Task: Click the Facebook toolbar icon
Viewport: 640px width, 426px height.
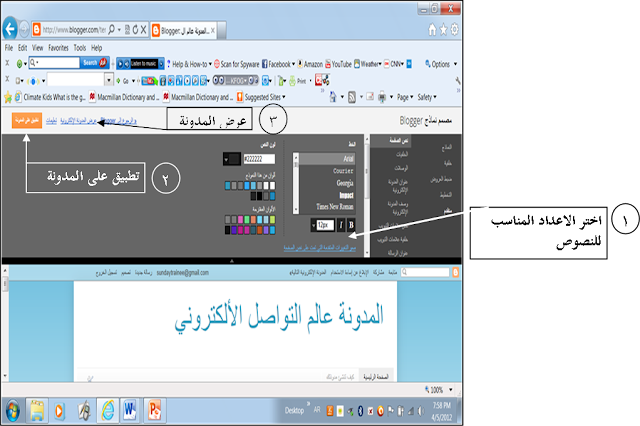Action: [265, 64]
